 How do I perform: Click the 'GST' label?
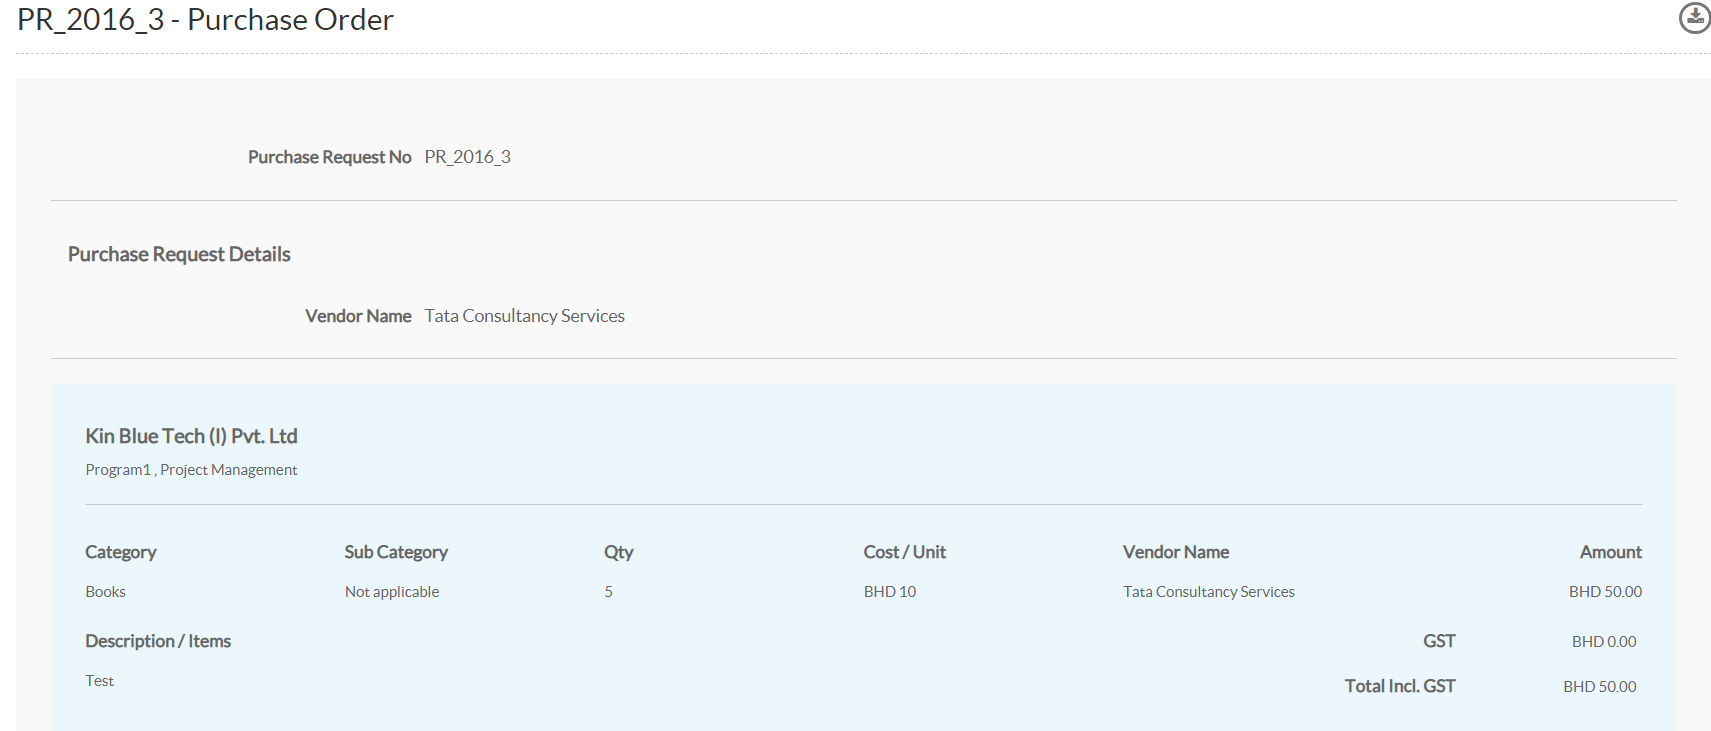pyautogui.click(x=1439, y=641)
